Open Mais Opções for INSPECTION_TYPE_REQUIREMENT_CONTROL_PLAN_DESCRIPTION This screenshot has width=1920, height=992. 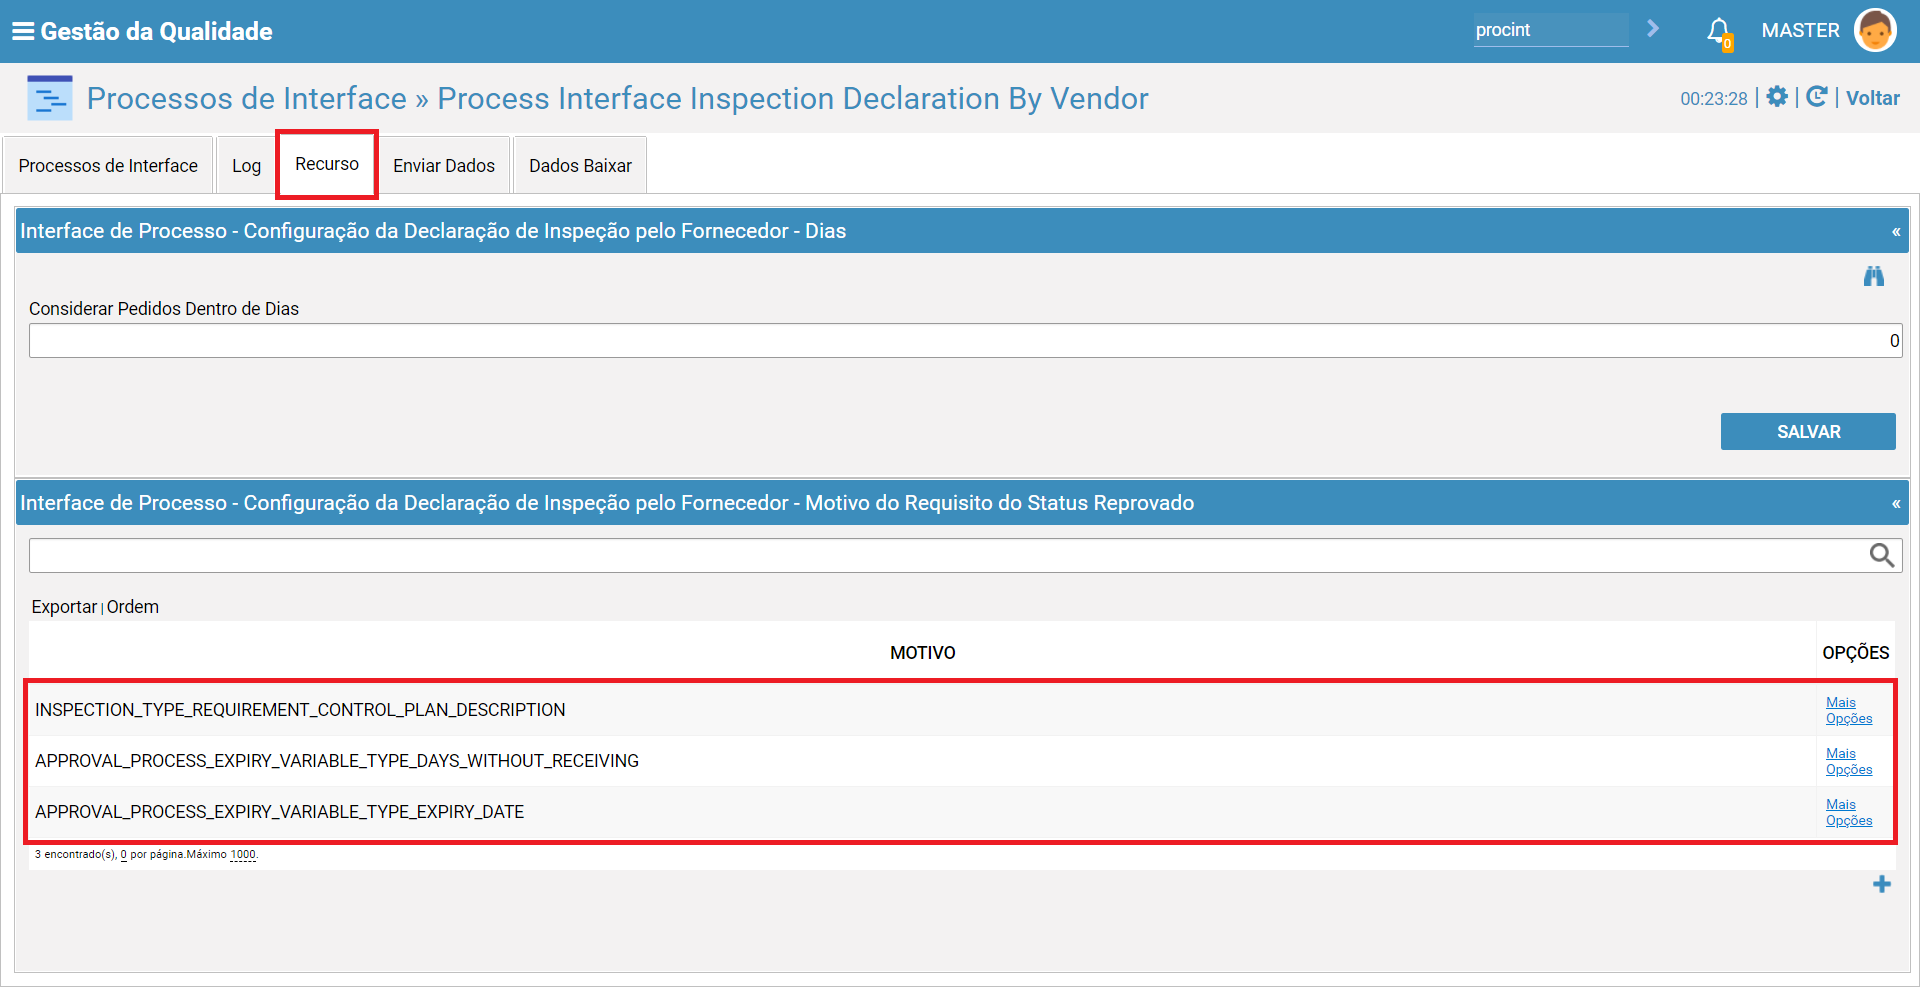click(x=1849, y=710)
